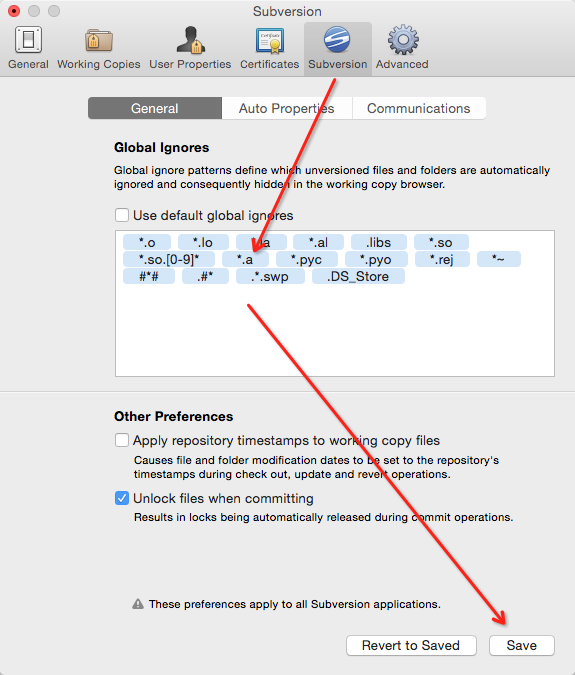Open the User Properties preferences pane
Screen dimensions: 575x675
tap(190, 48)
